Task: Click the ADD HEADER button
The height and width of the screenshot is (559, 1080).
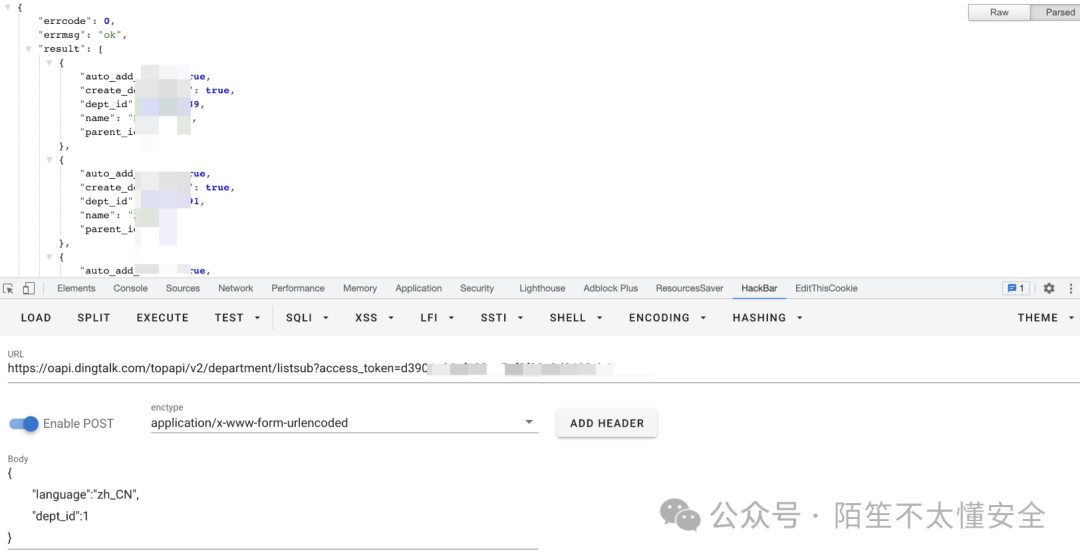Action: click(x=607, y=423)
